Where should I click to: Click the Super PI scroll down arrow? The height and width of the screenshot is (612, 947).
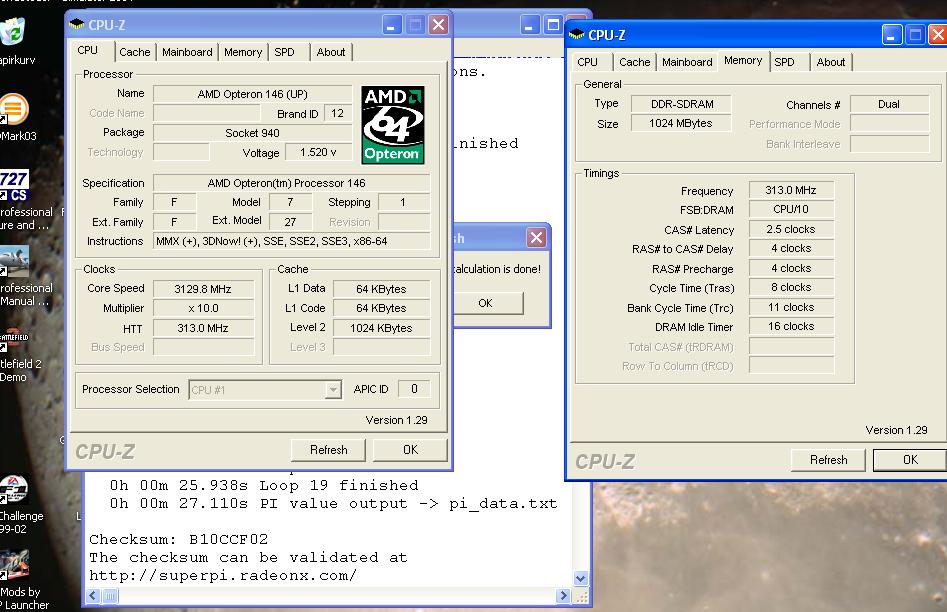(x=580, y=578)
